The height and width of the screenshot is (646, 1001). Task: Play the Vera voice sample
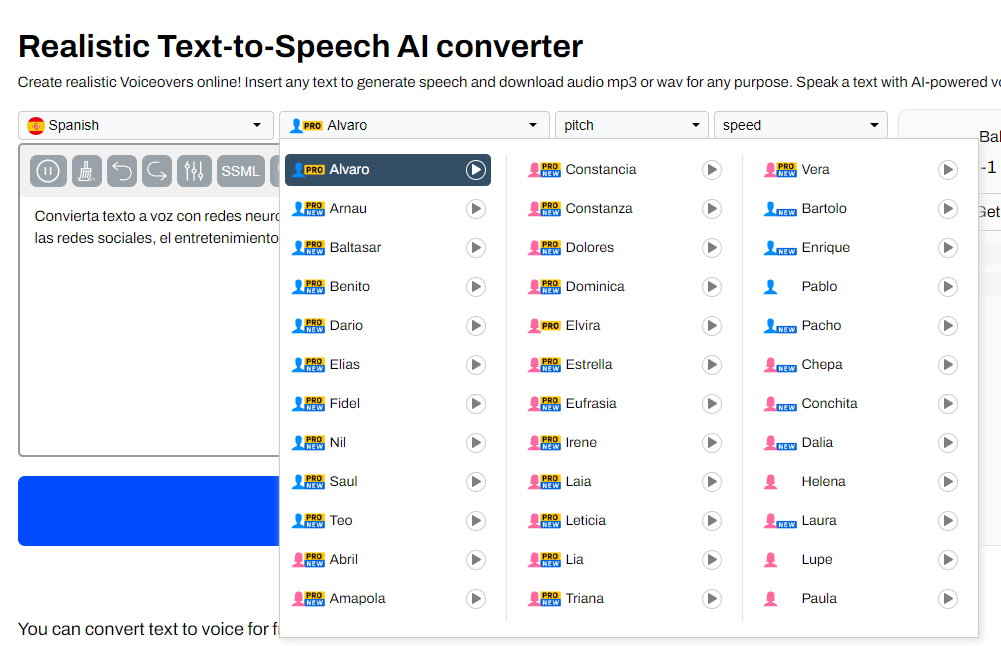(948, 170)
